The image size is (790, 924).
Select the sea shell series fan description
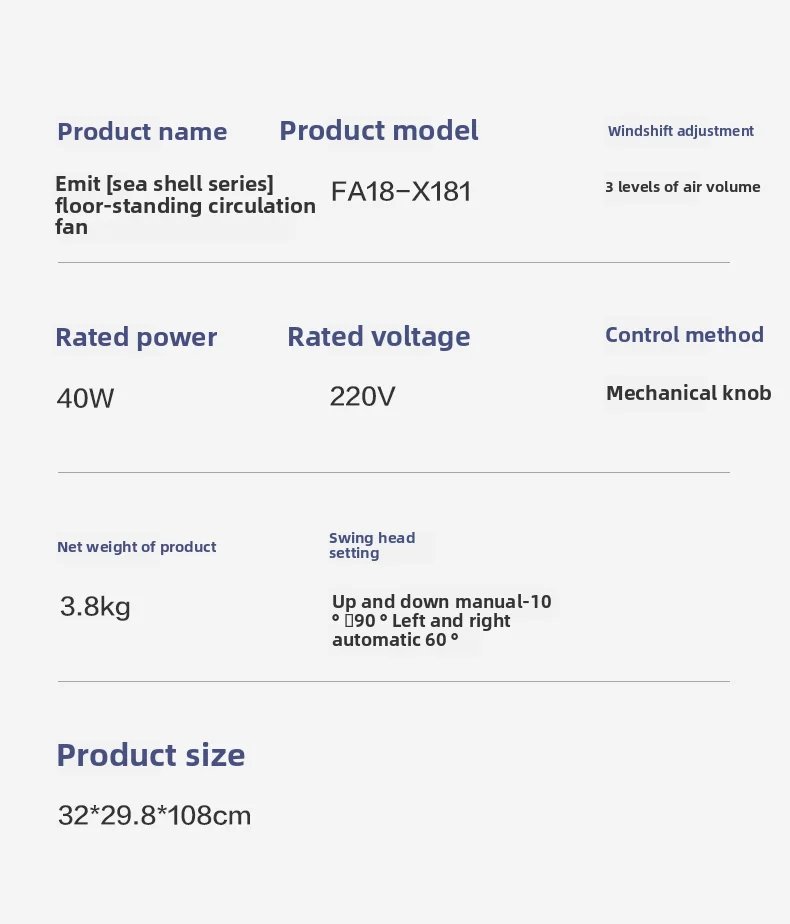185,205
